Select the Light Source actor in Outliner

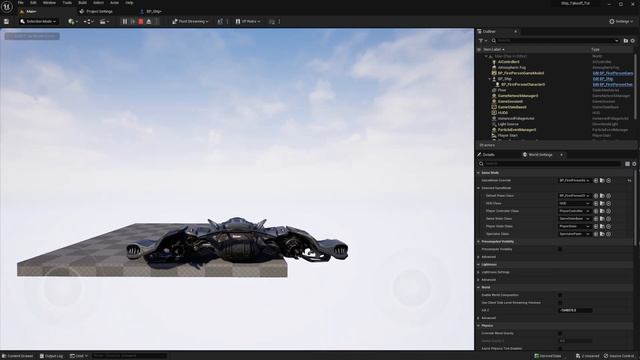tap(508, 124)
